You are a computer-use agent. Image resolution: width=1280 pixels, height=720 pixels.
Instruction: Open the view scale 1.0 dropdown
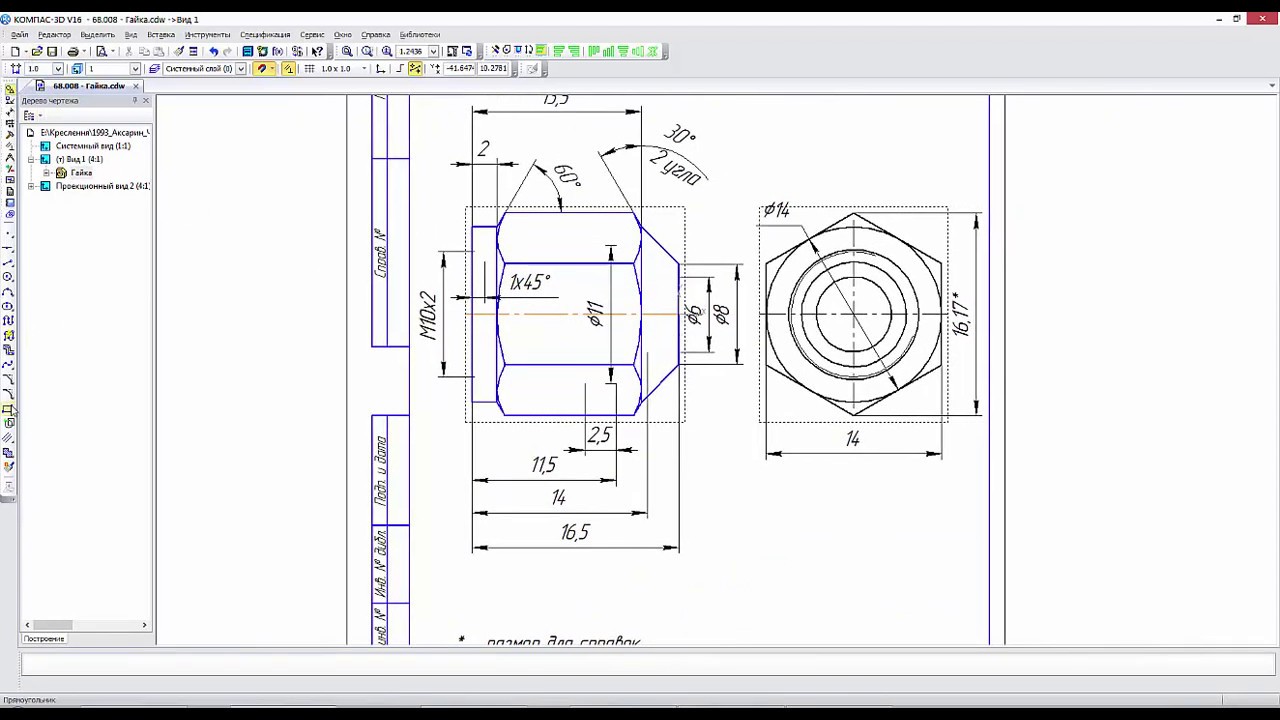coord(58,69)
